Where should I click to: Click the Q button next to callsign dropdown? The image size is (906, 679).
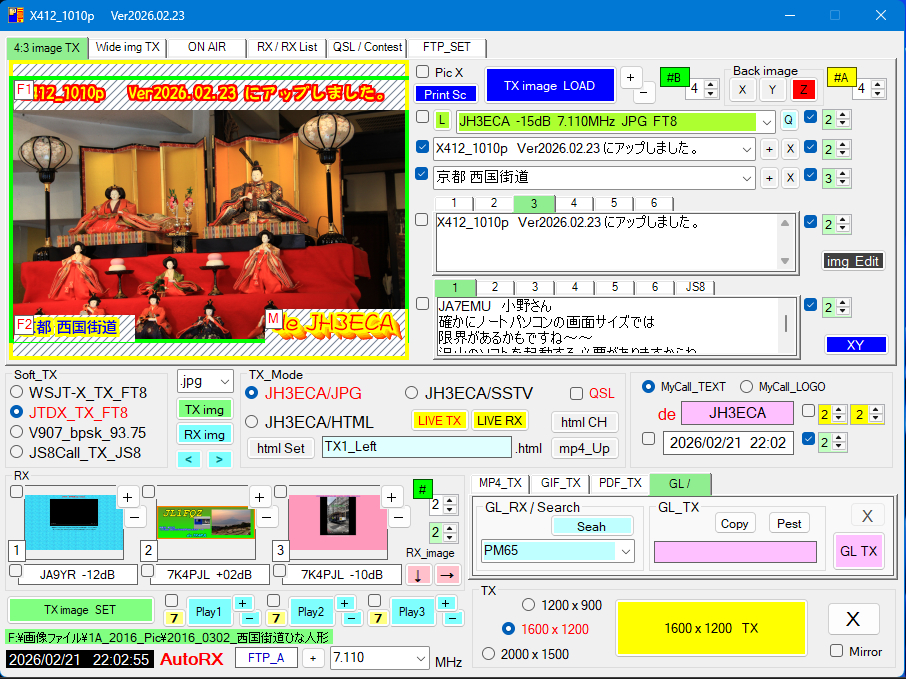789,121
